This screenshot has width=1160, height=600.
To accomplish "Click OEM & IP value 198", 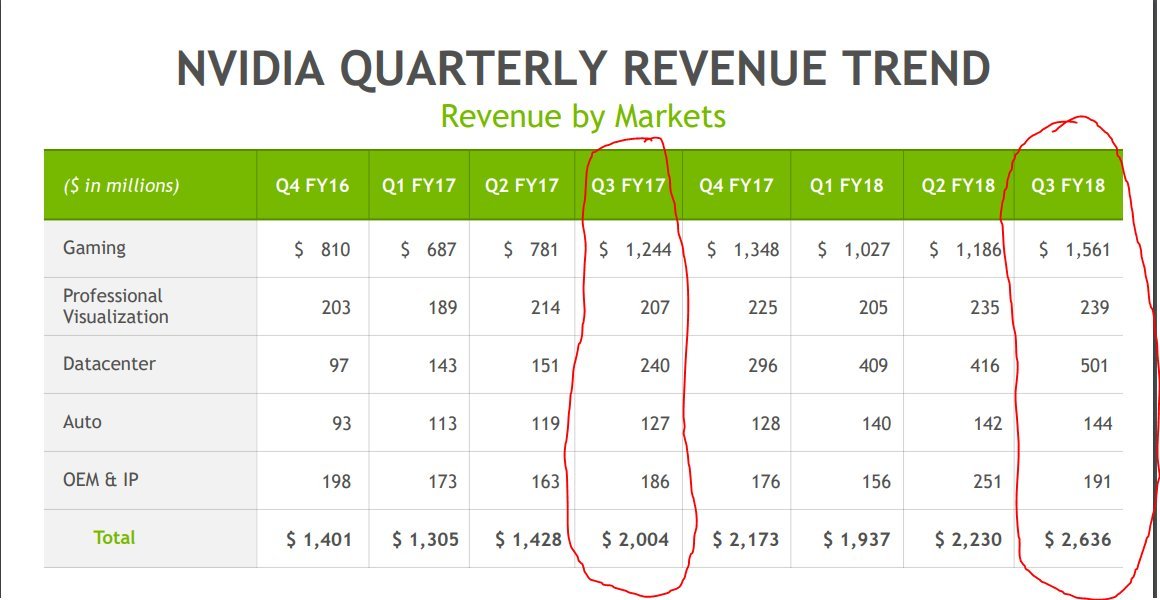I will (337, 481).
